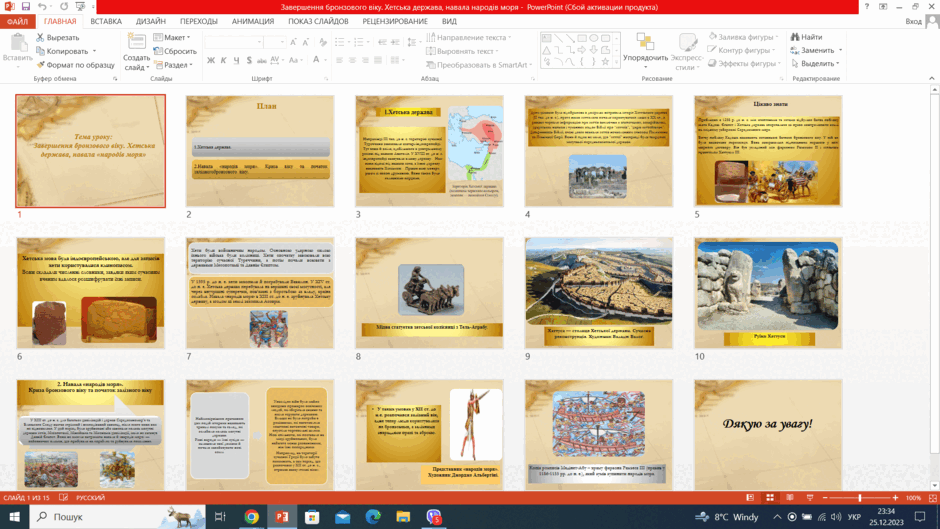The height and width of the screenshot is (529, 940).
Task: Click the Вход sign-in link
Action: (x=913, y=22)
